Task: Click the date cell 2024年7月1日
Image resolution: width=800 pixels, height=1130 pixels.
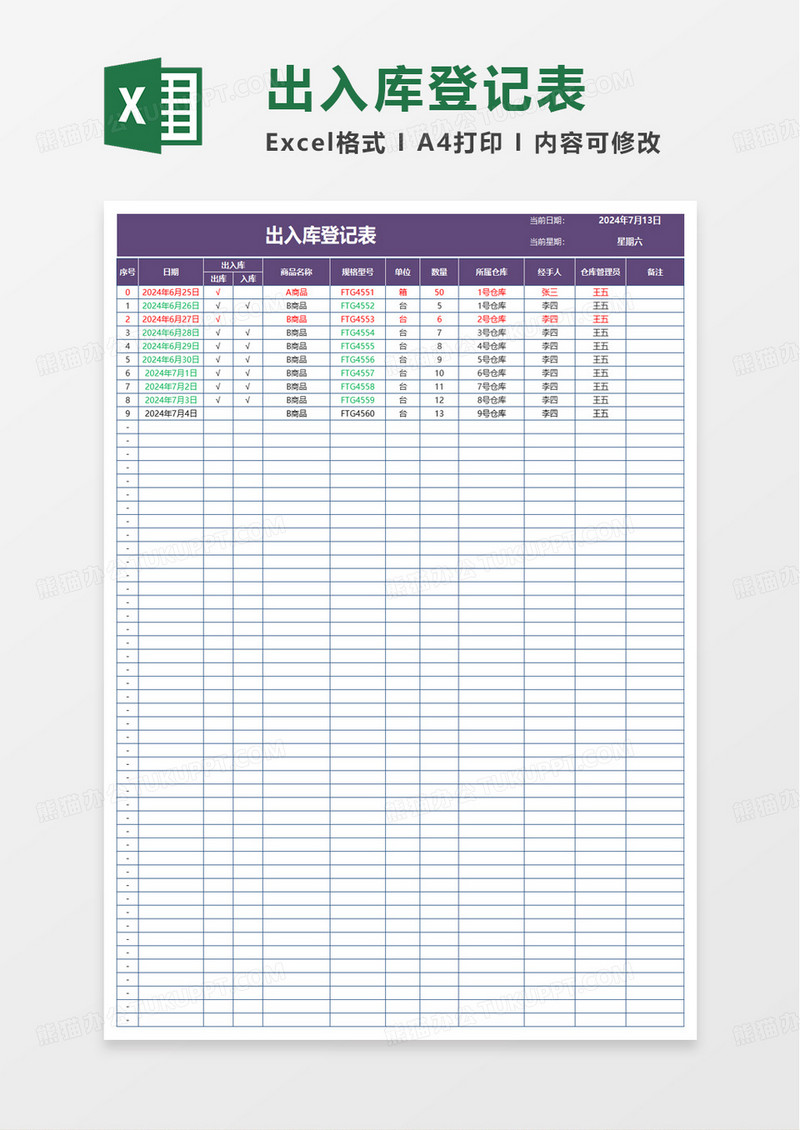Action: click(171, 373)
